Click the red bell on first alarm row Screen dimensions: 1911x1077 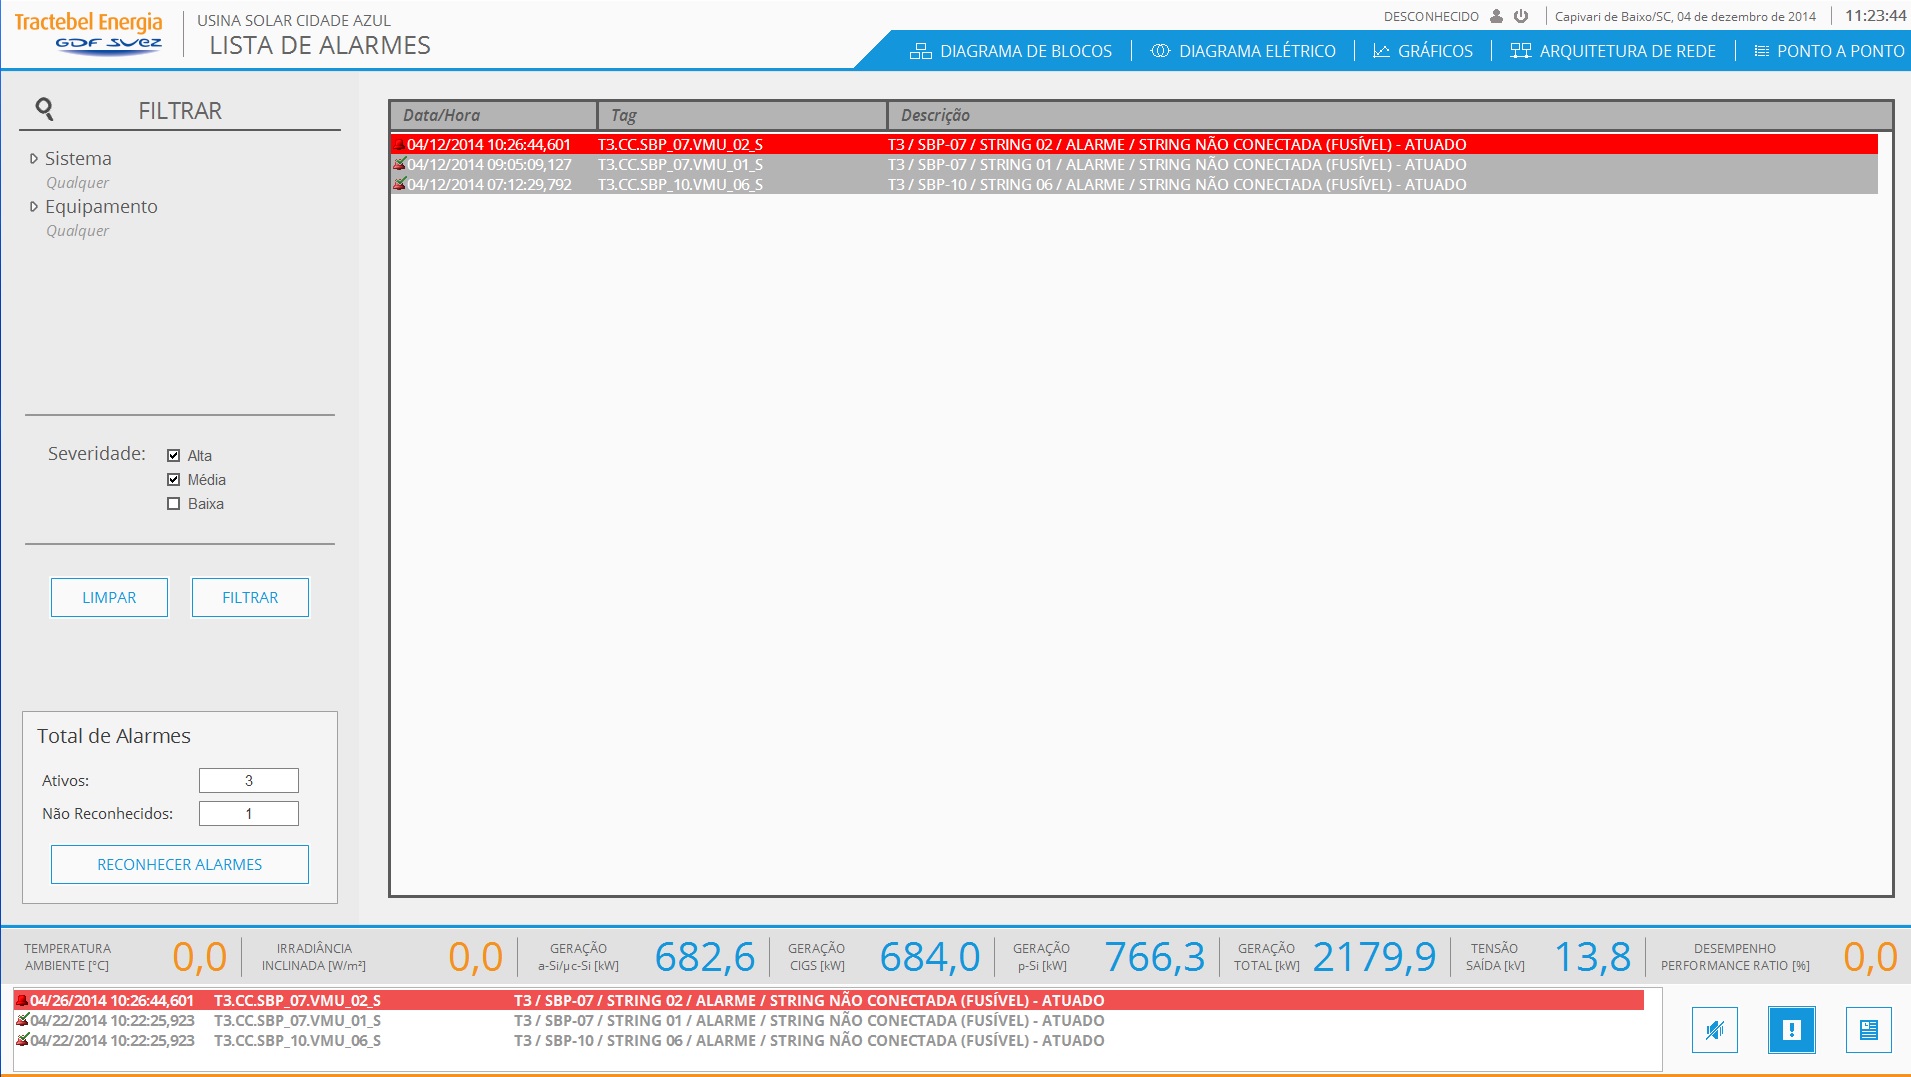(398, 144)
